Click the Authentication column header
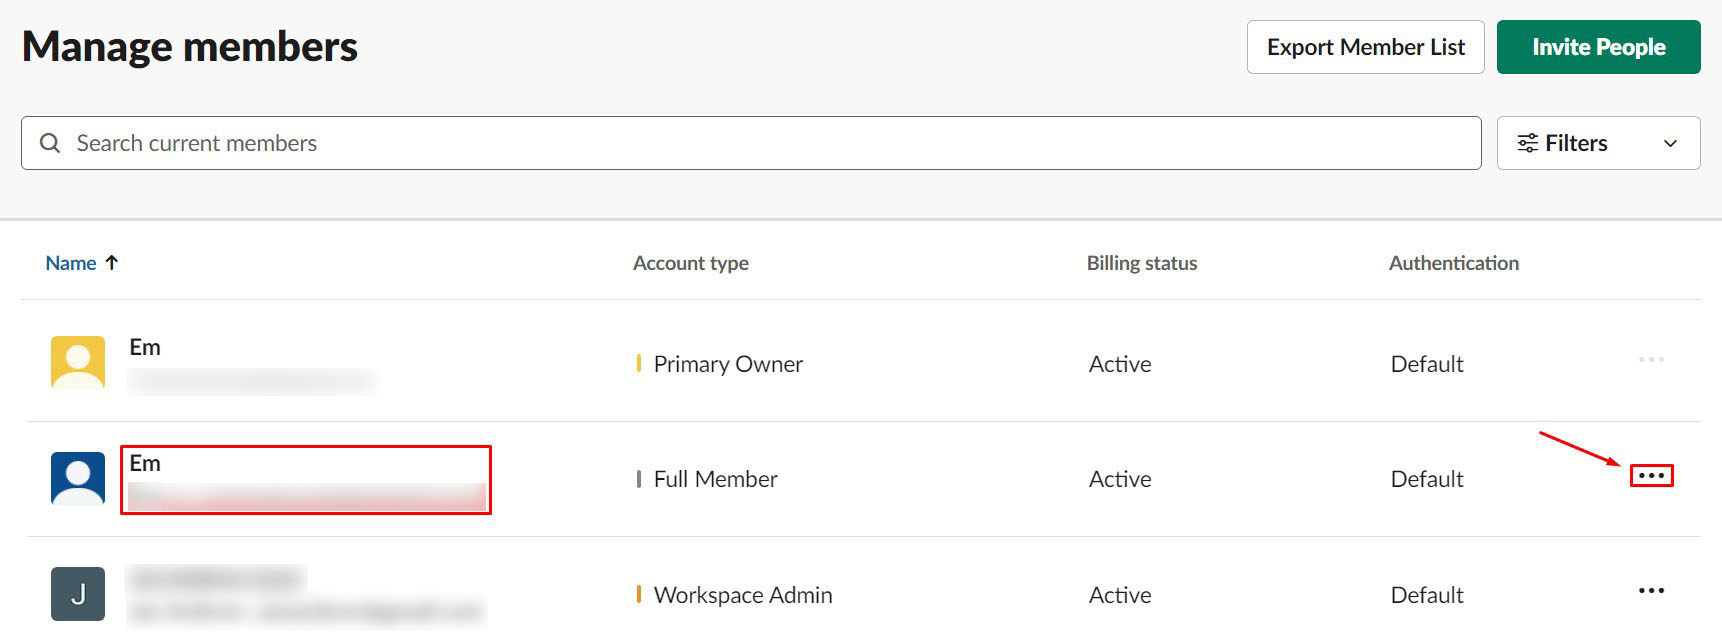 [x=1453, y=263]
